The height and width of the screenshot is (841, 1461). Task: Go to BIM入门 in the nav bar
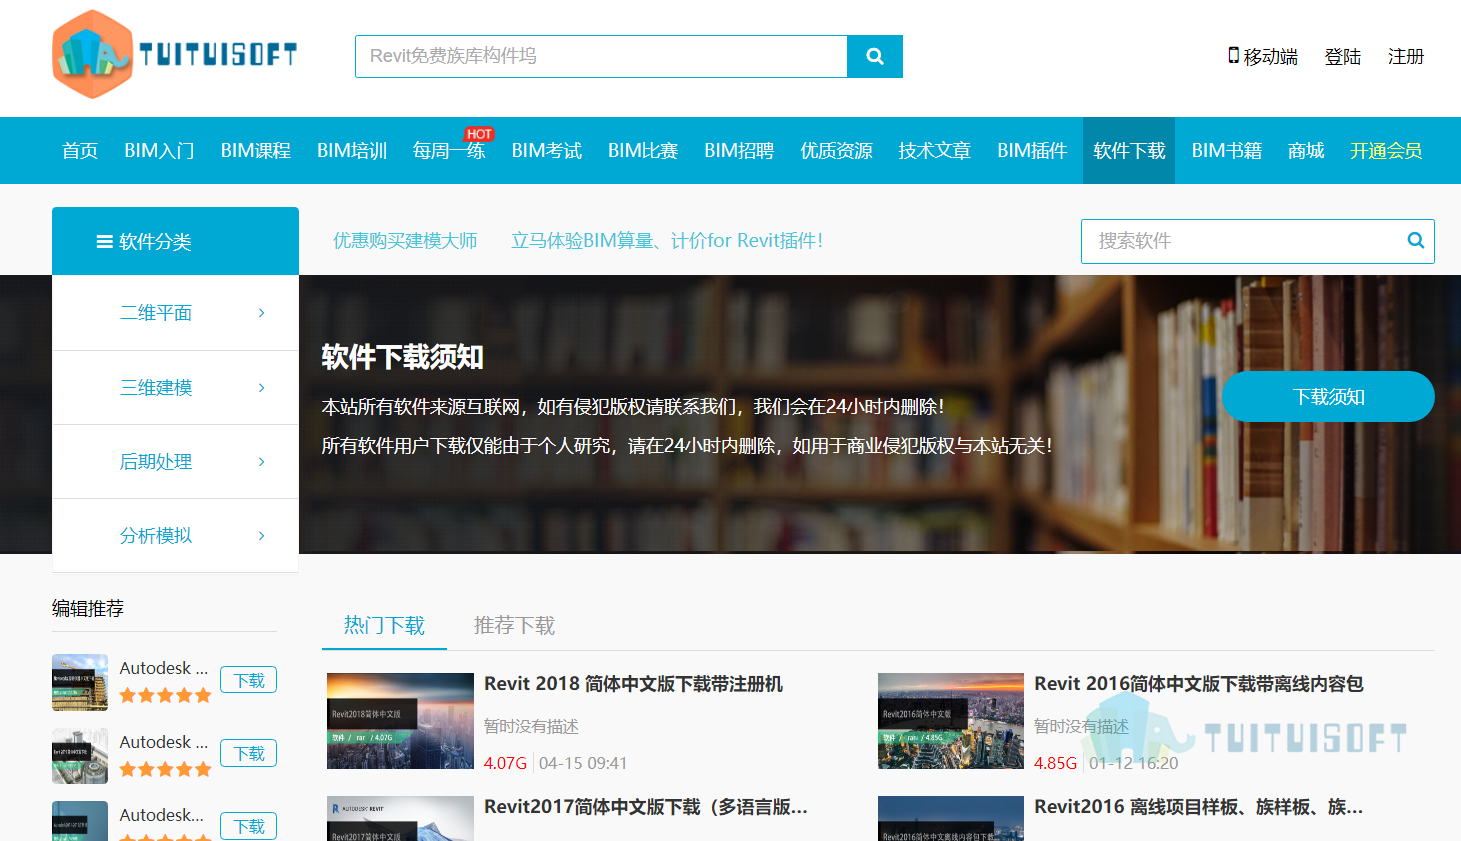tap(159, 151)
